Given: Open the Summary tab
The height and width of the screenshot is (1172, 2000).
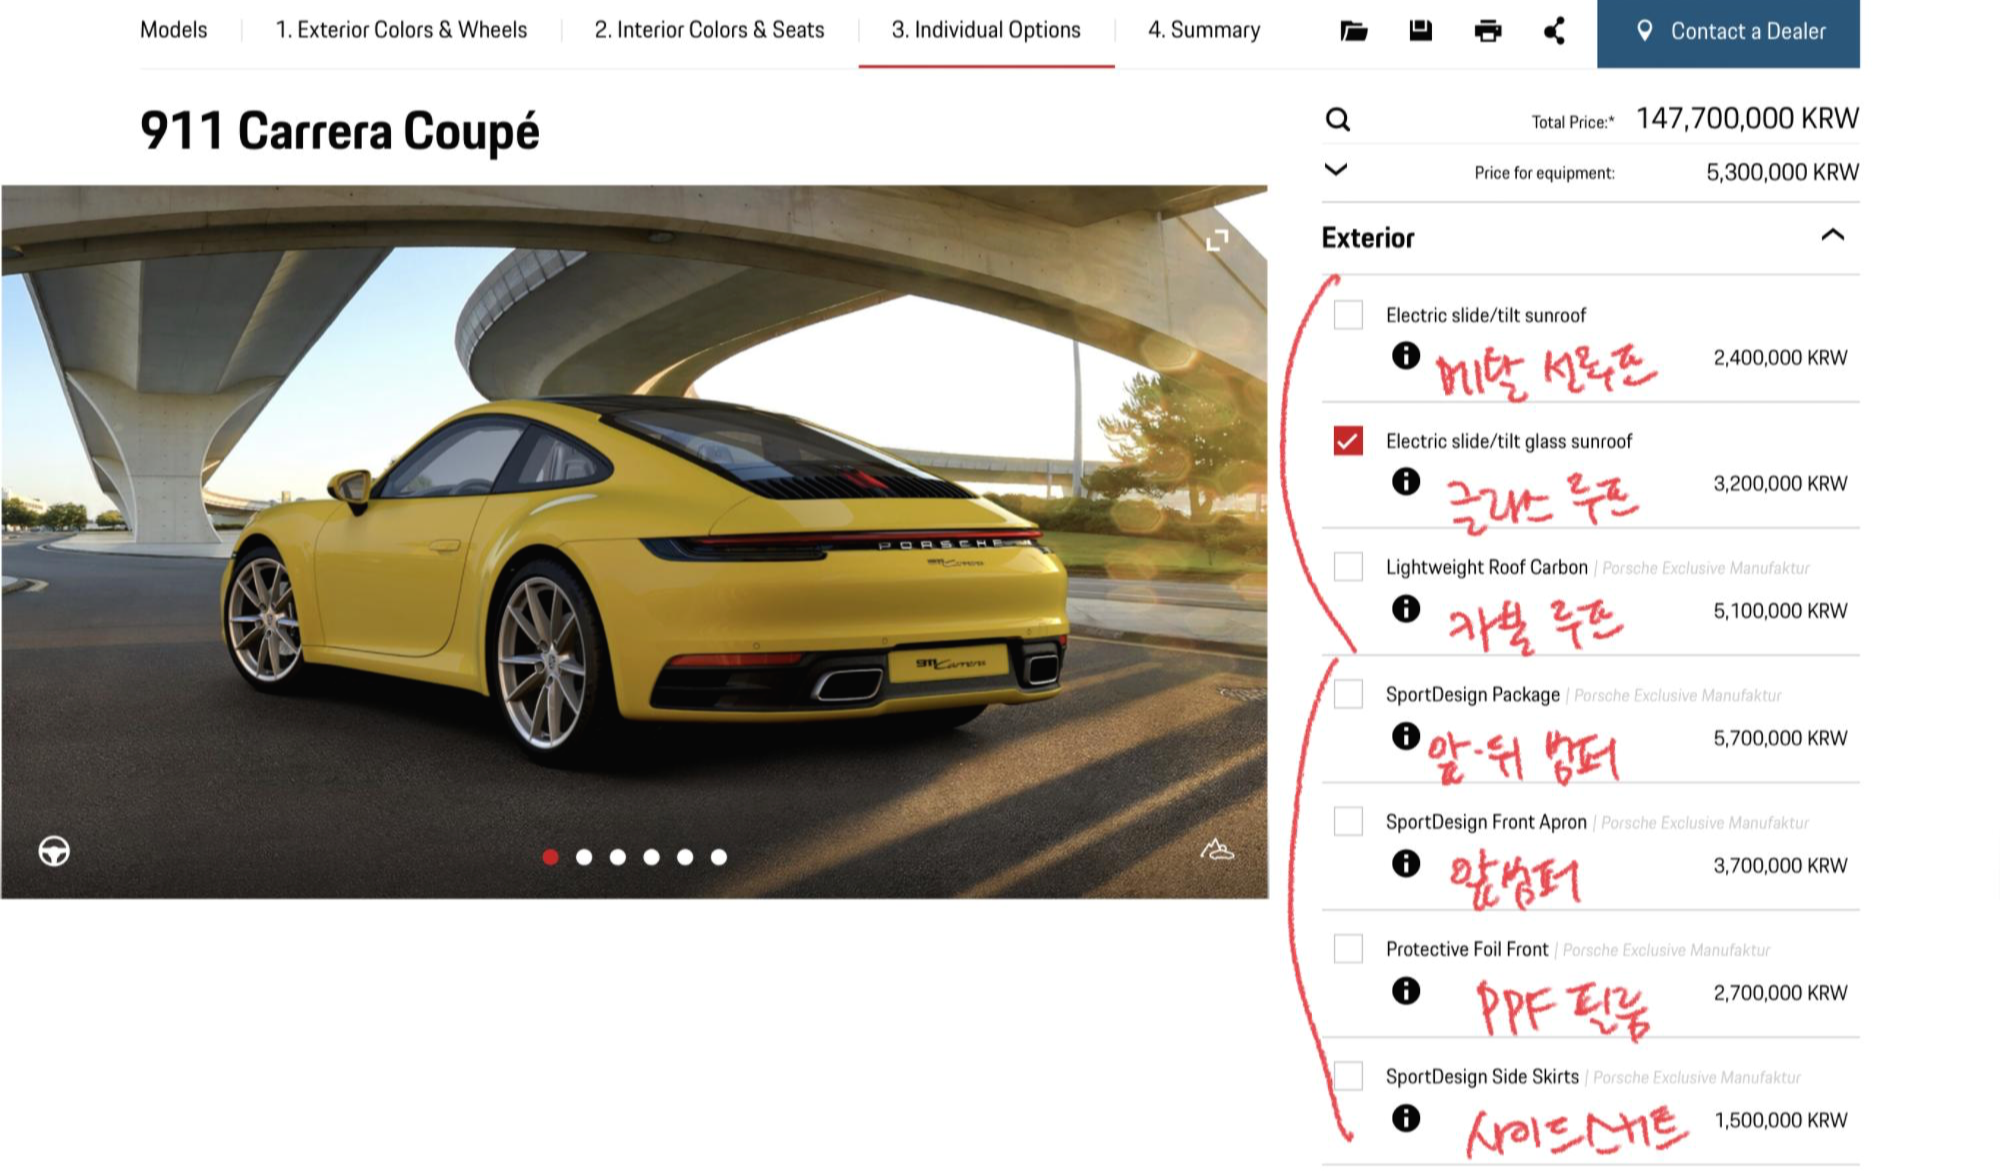Looking at the screenshot, I should 1204,30.
